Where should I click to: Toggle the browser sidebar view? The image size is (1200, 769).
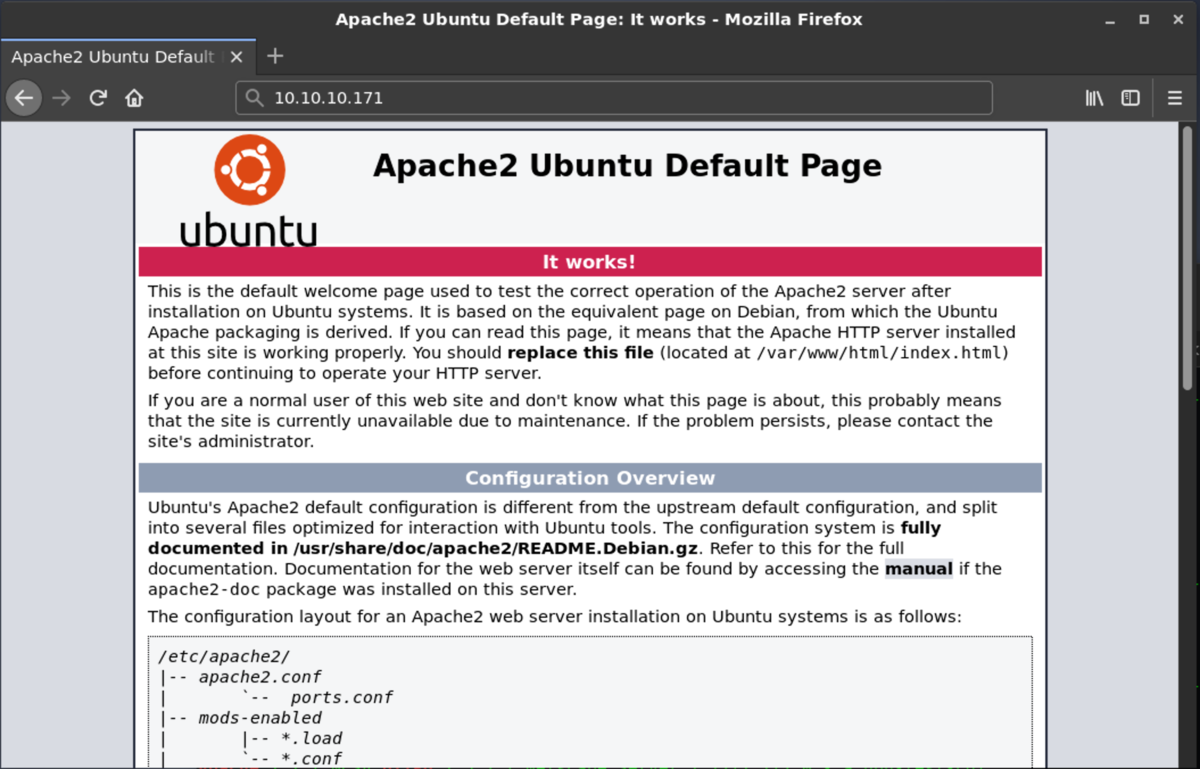coord(1130,97)
